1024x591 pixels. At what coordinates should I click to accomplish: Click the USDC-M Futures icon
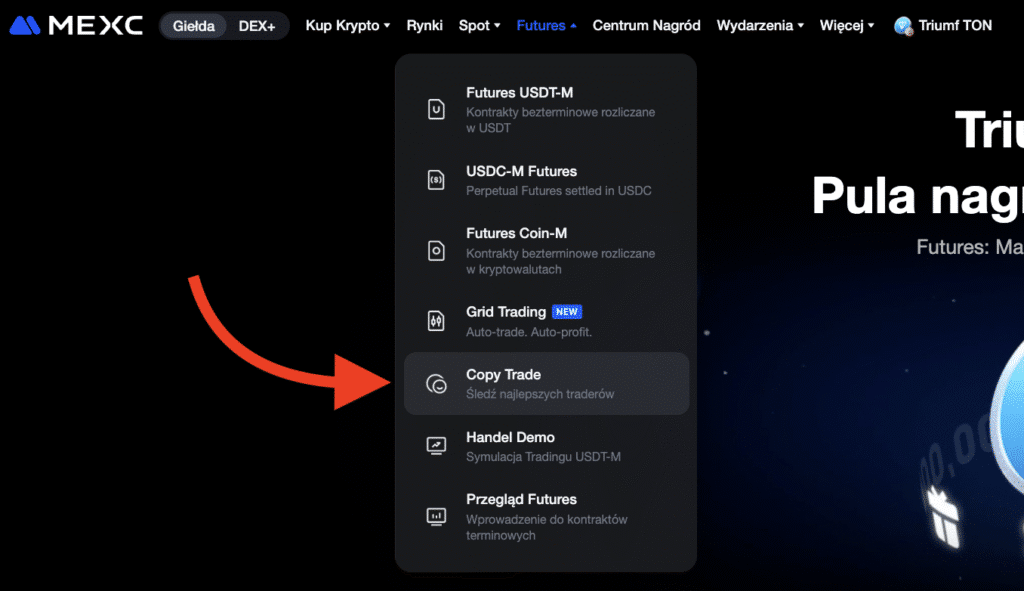pos(436,180)
